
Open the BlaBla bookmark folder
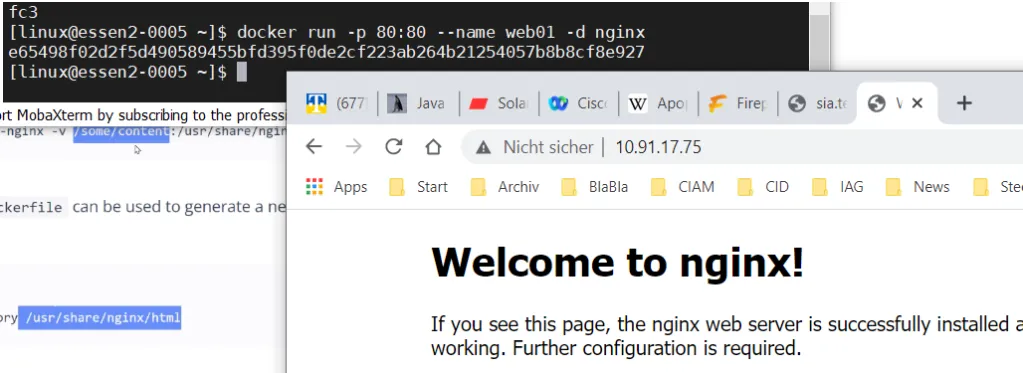click(x=594, y=186)
